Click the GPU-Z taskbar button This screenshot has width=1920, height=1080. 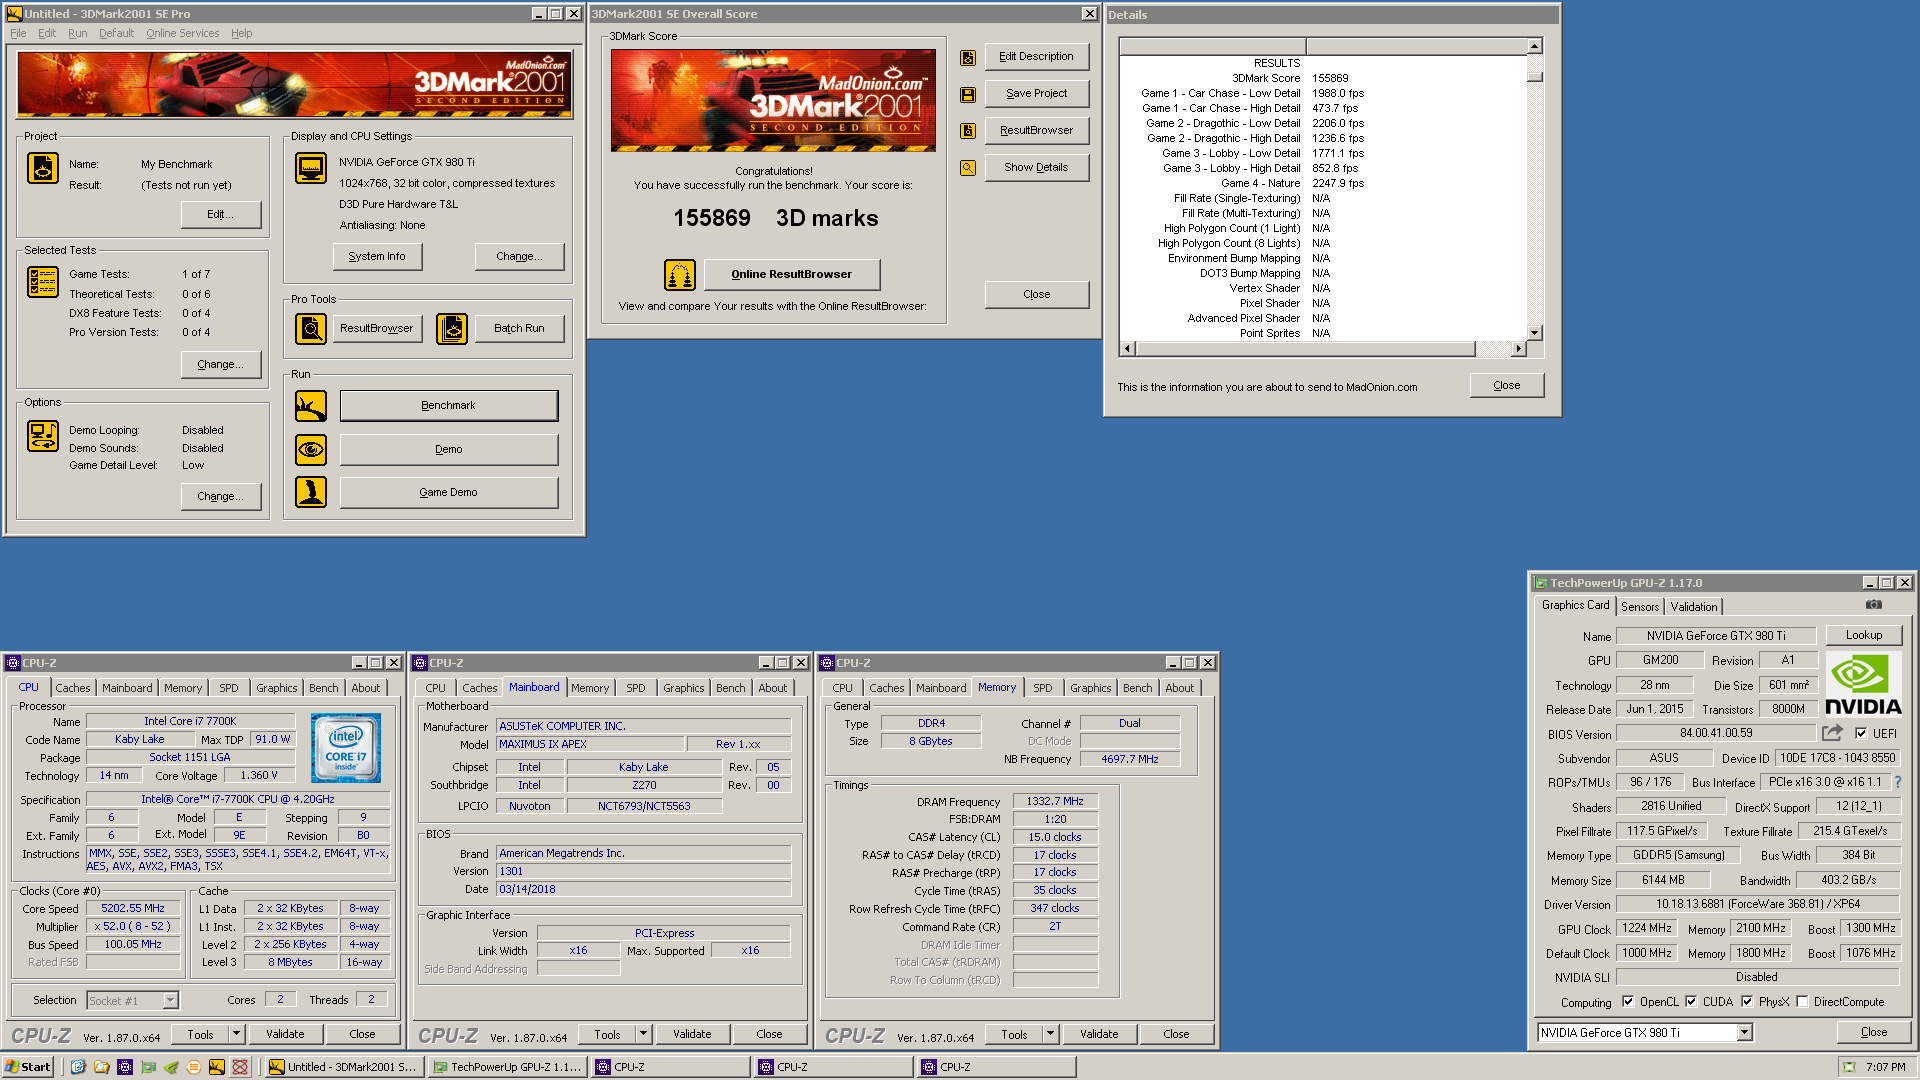pyautogui.click(x=507, y=1067)
